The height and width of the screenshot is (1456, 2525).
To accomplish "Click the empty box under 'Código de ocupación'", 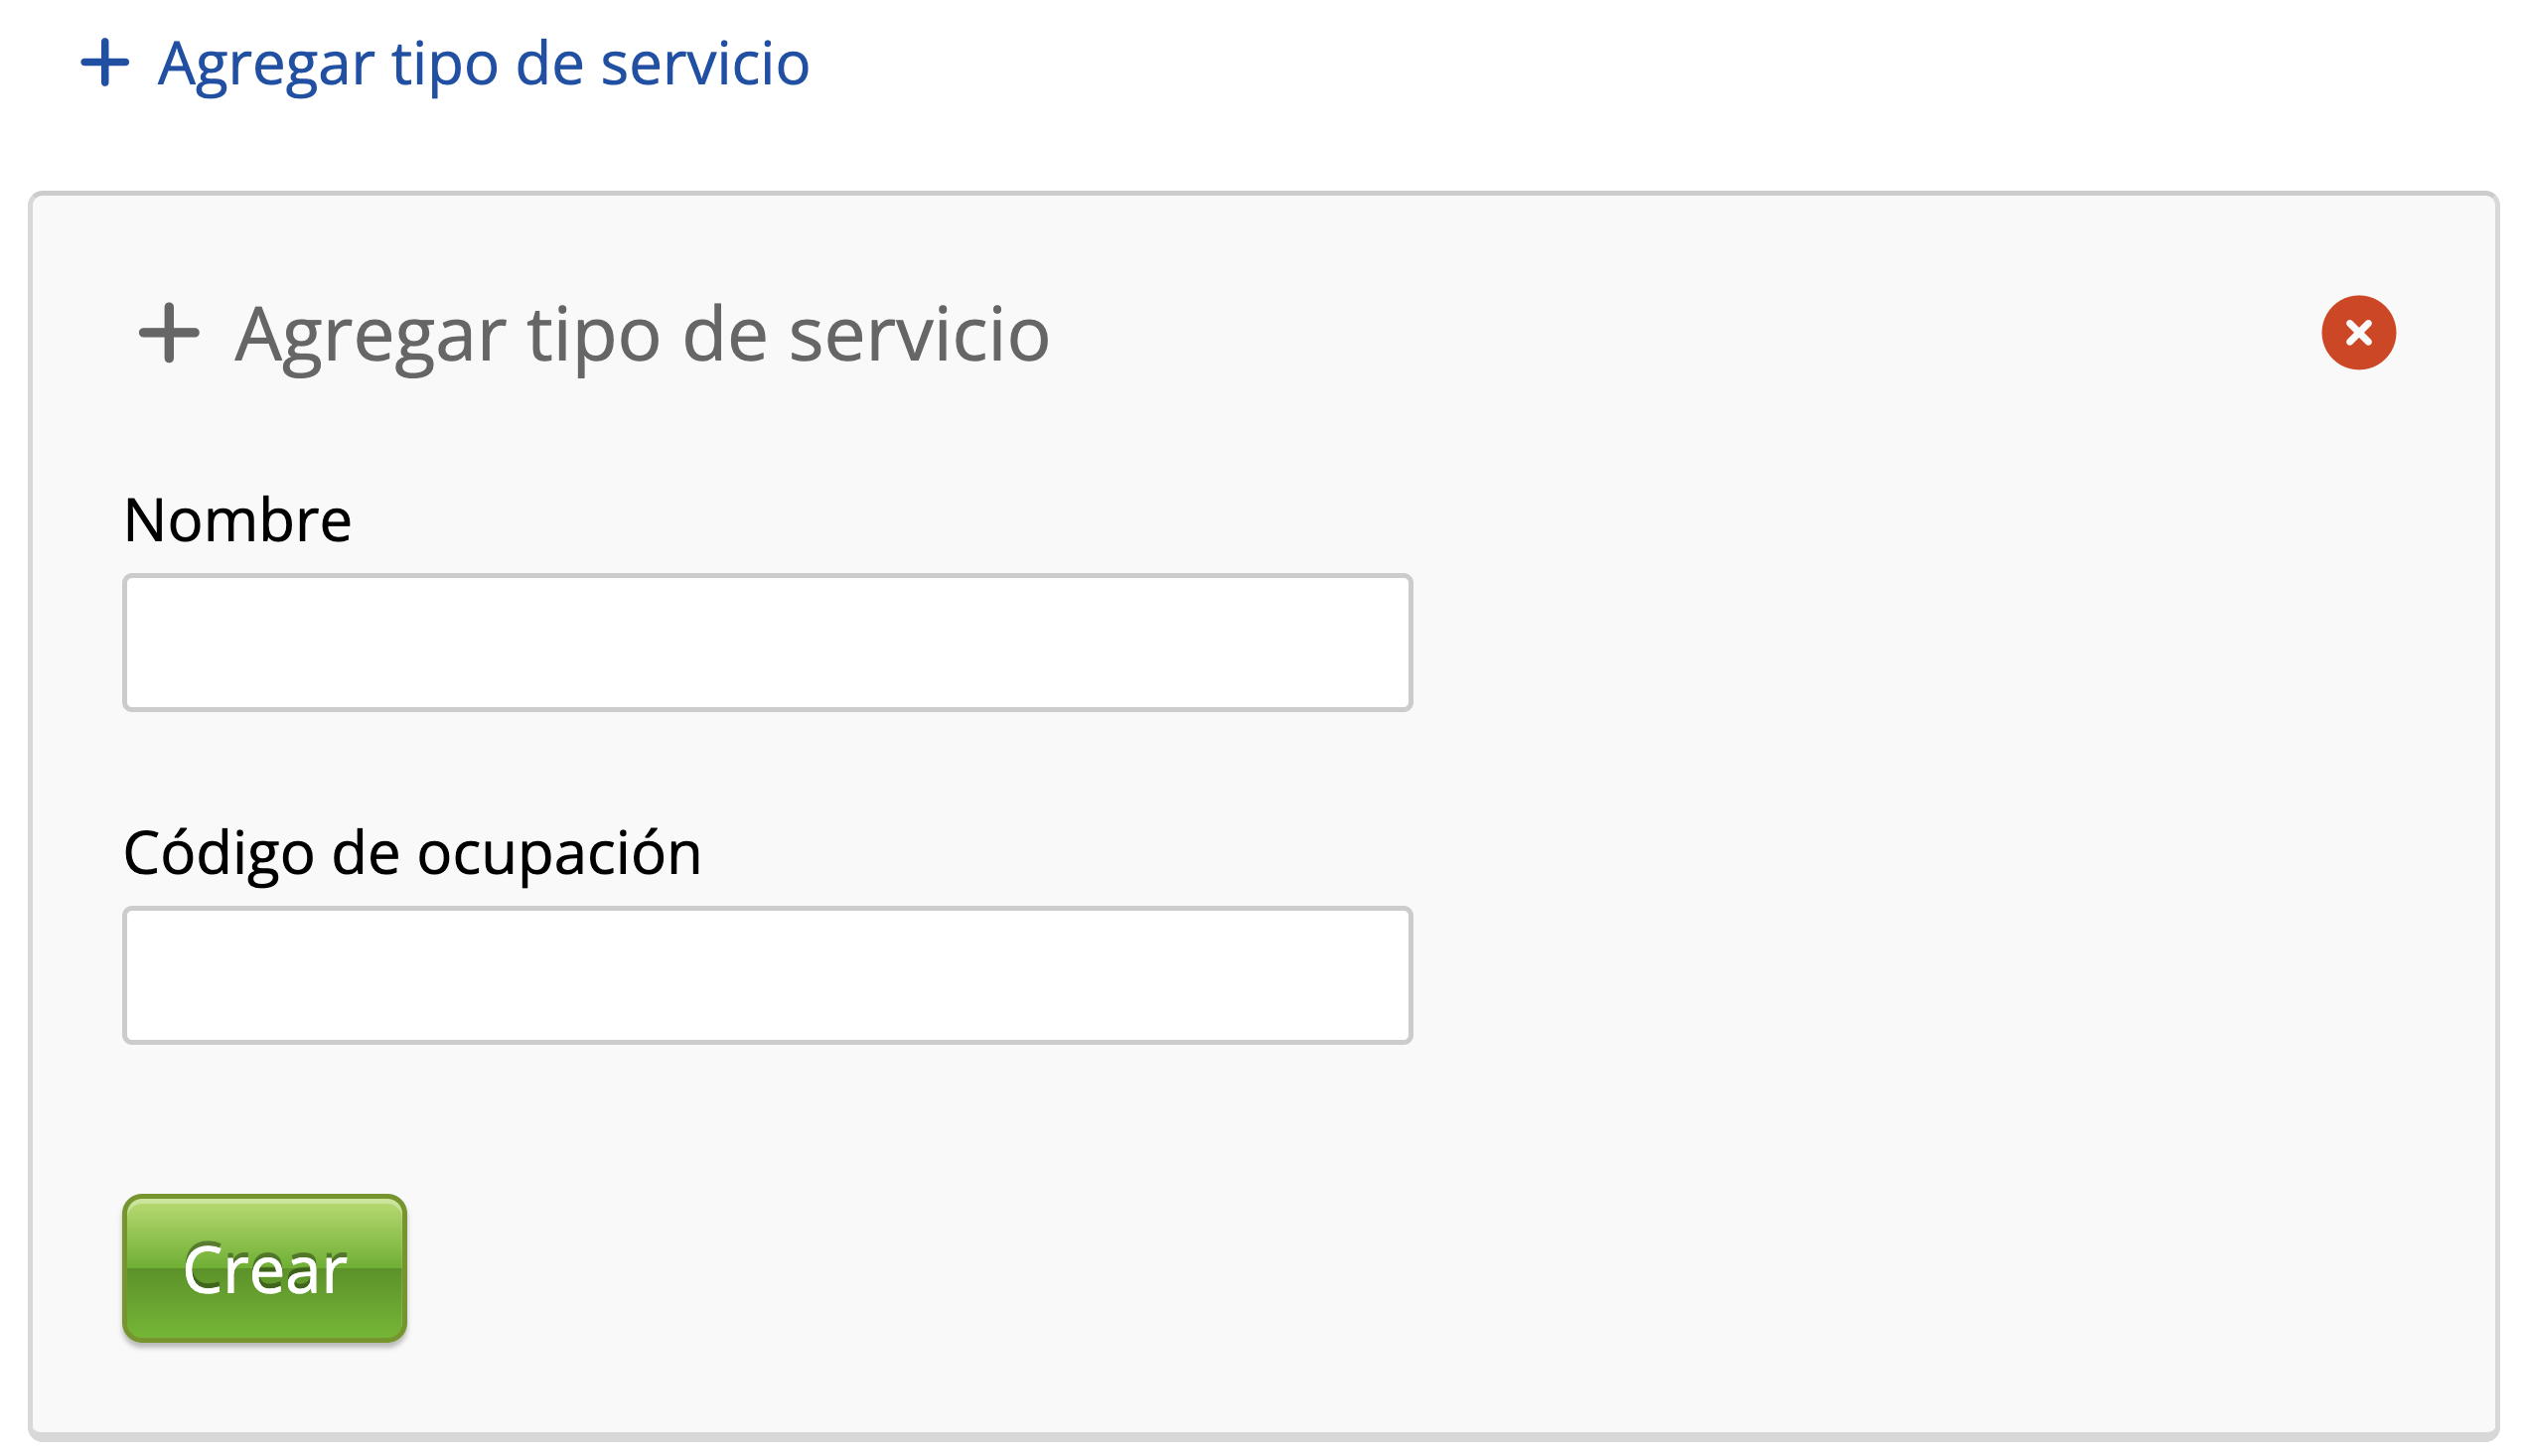I will click(x=767, y=975).
